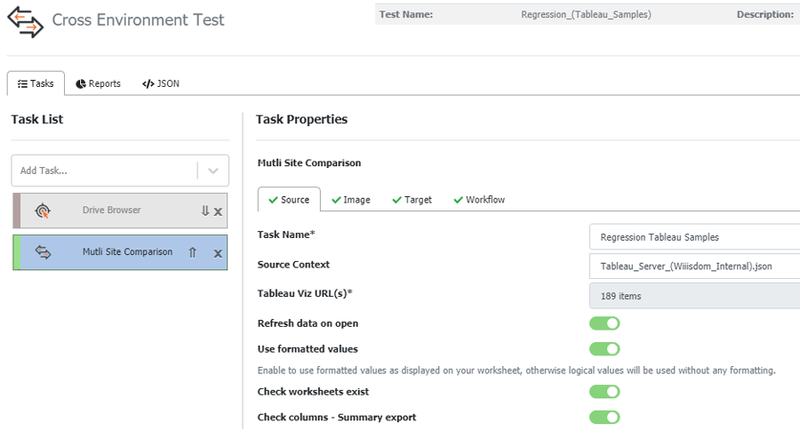
Task: Open the Tableau Viz URL(s) 189 items field
Action: (x=695, y=296)
